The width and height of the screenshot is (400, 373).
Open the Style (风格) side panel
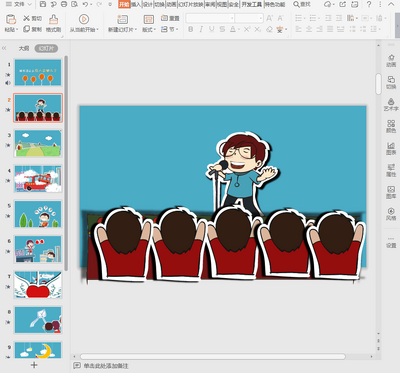point(391,214)
